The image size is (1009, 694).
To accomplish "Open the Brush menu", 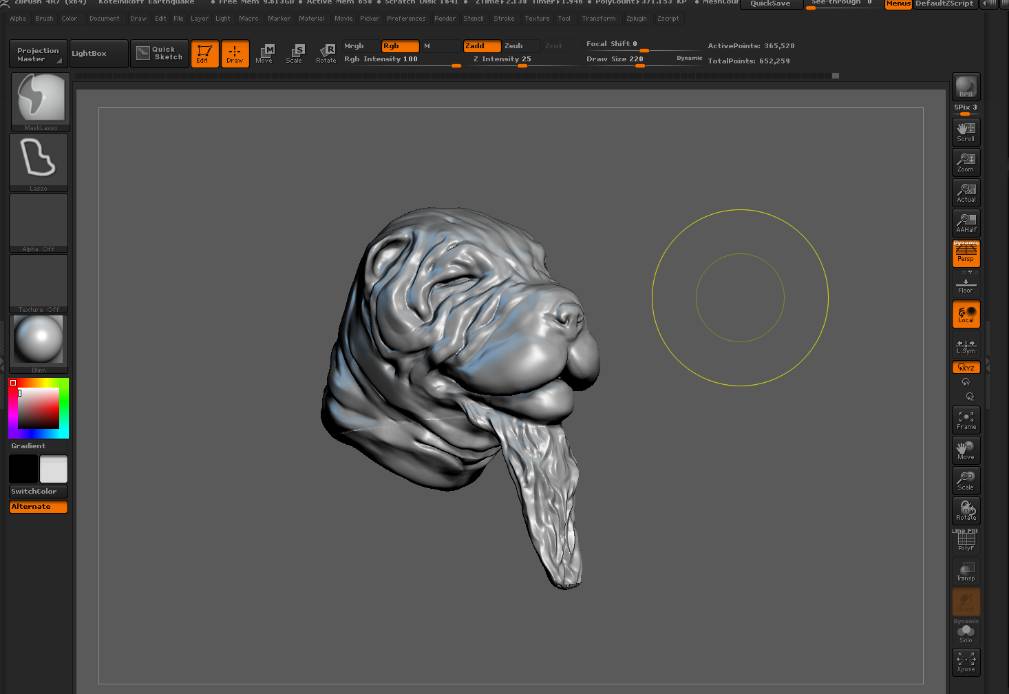I will coord(44,19).
